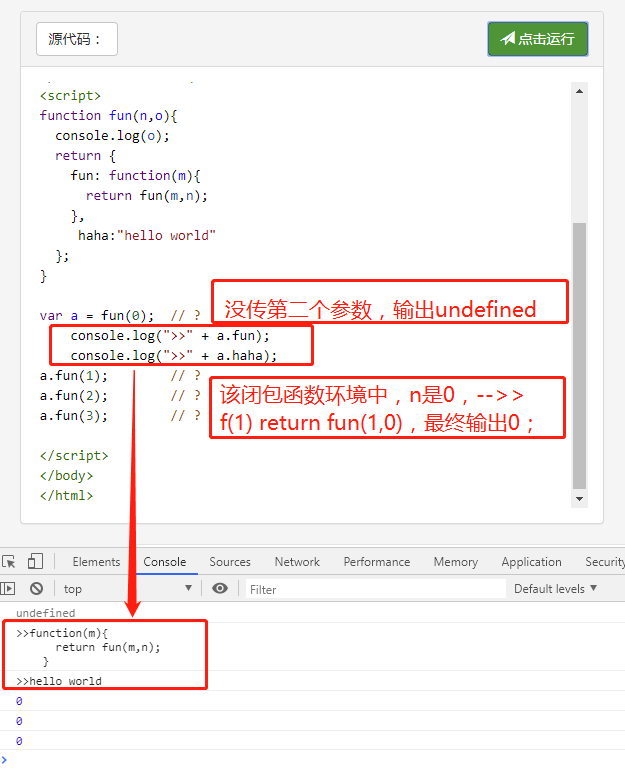Show the console sidebar icon

(8, 588)
